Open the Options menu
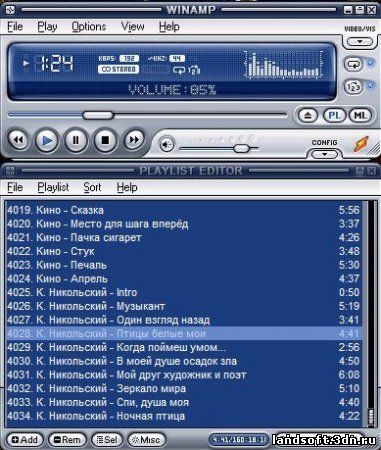Screen dimensions: 381x450 tap(89, 27)
